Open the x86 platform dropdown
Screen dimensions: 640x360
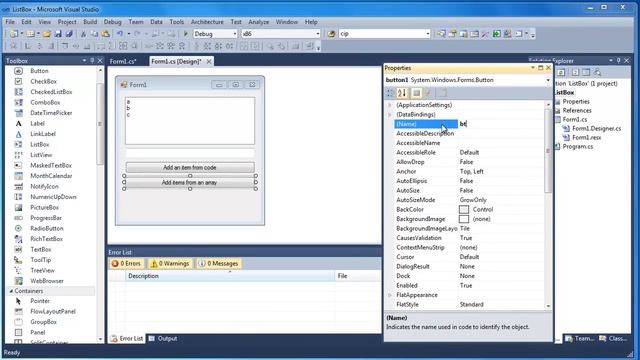pyautogui.click(x=318, y=34)
